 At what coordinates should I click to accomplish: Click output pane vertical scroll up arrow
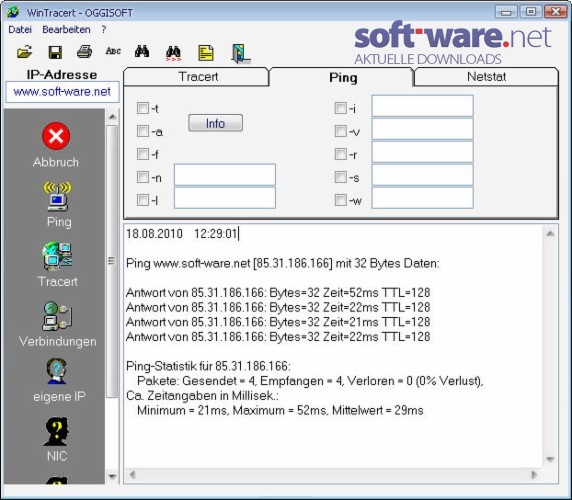coord(550,233)
